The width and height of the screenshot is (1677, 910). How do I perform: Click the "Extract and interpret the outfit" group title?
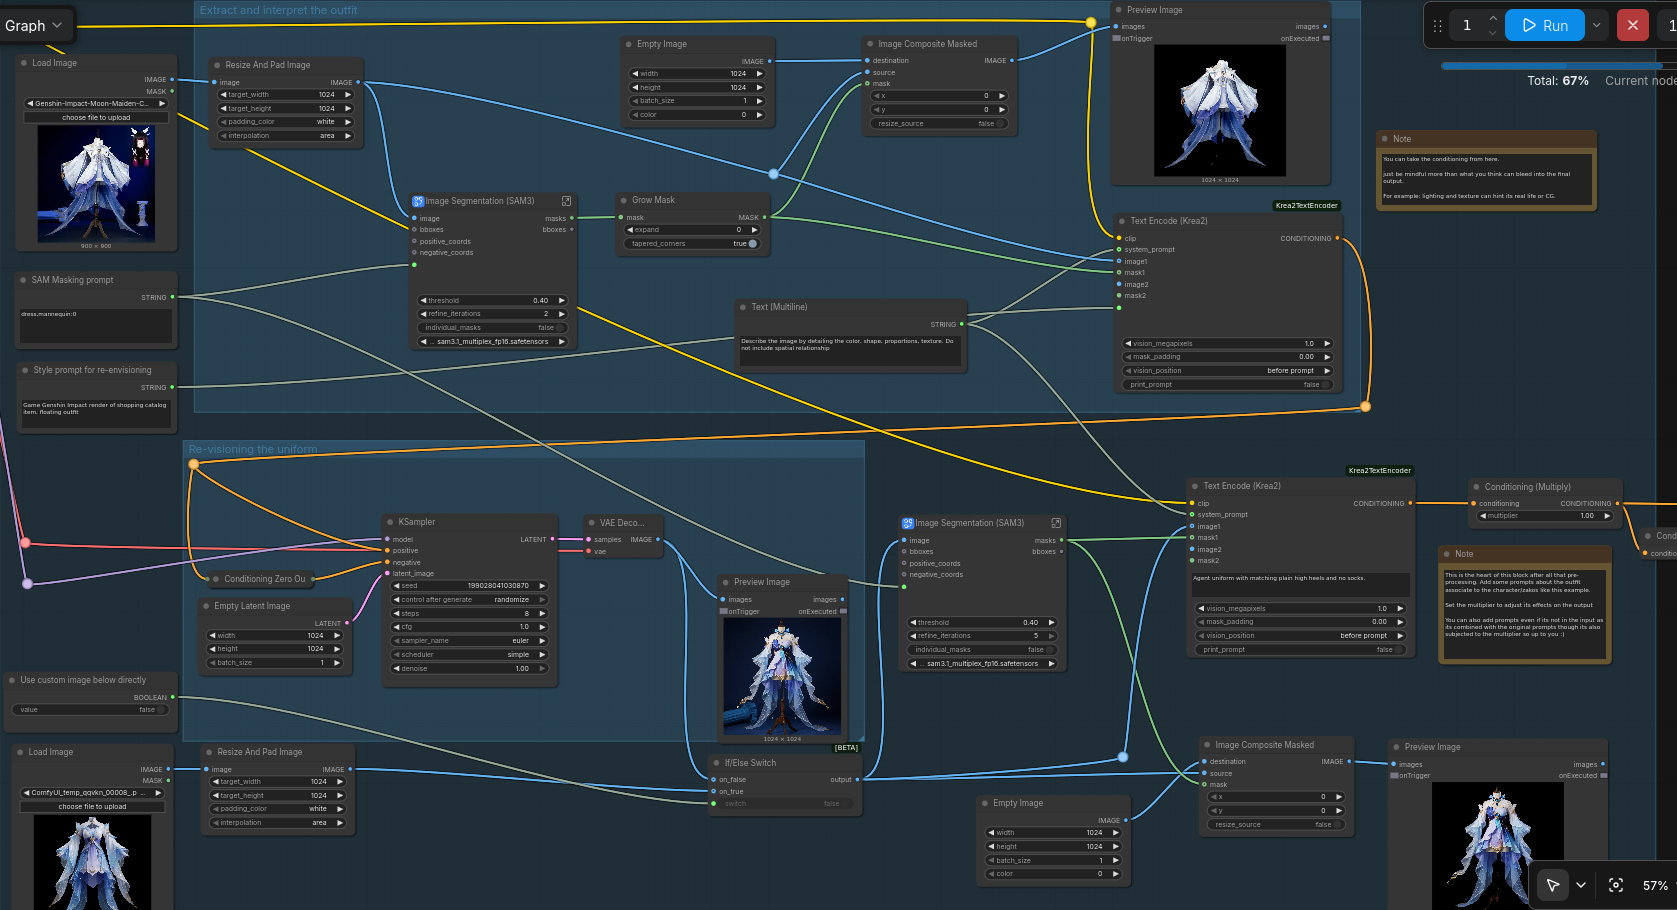pos(278,11)
